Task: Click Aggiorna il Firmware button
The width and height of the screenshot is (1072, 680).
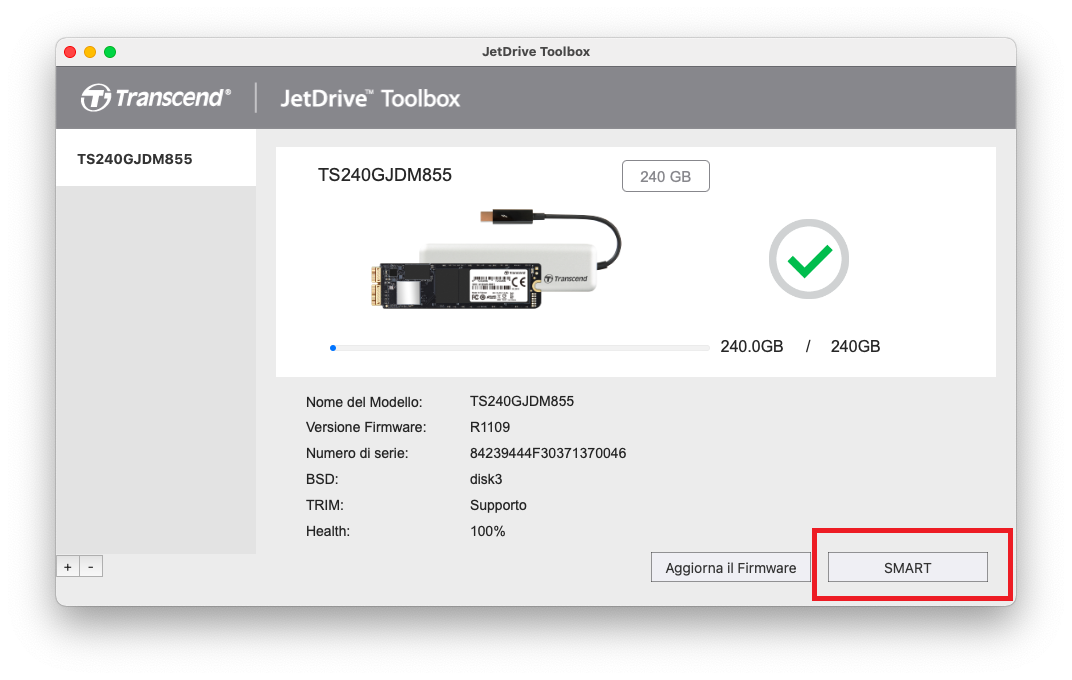Action: click(730, 567)
